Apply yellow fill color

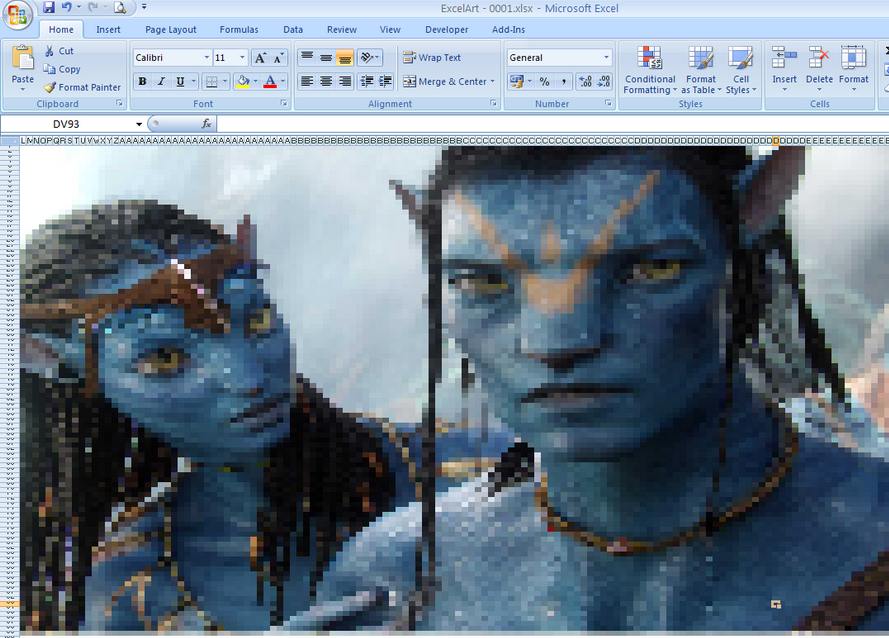tap(243, 82)
